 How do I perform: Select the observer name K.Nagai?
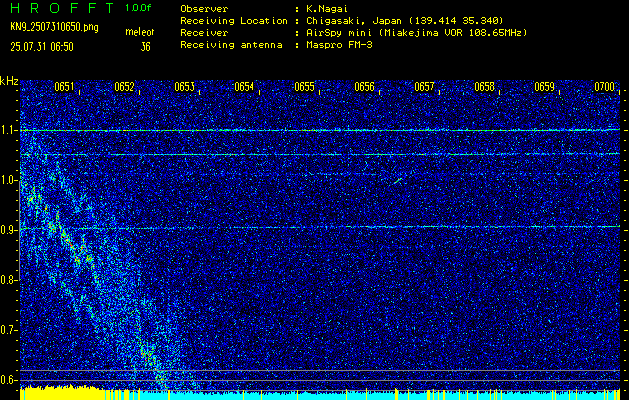pos(327,9)
